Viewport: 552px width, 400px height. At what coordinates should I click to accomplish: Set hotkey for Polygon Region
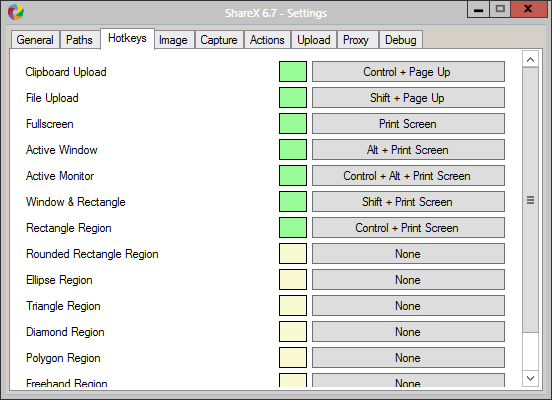[x=408, y=358]
